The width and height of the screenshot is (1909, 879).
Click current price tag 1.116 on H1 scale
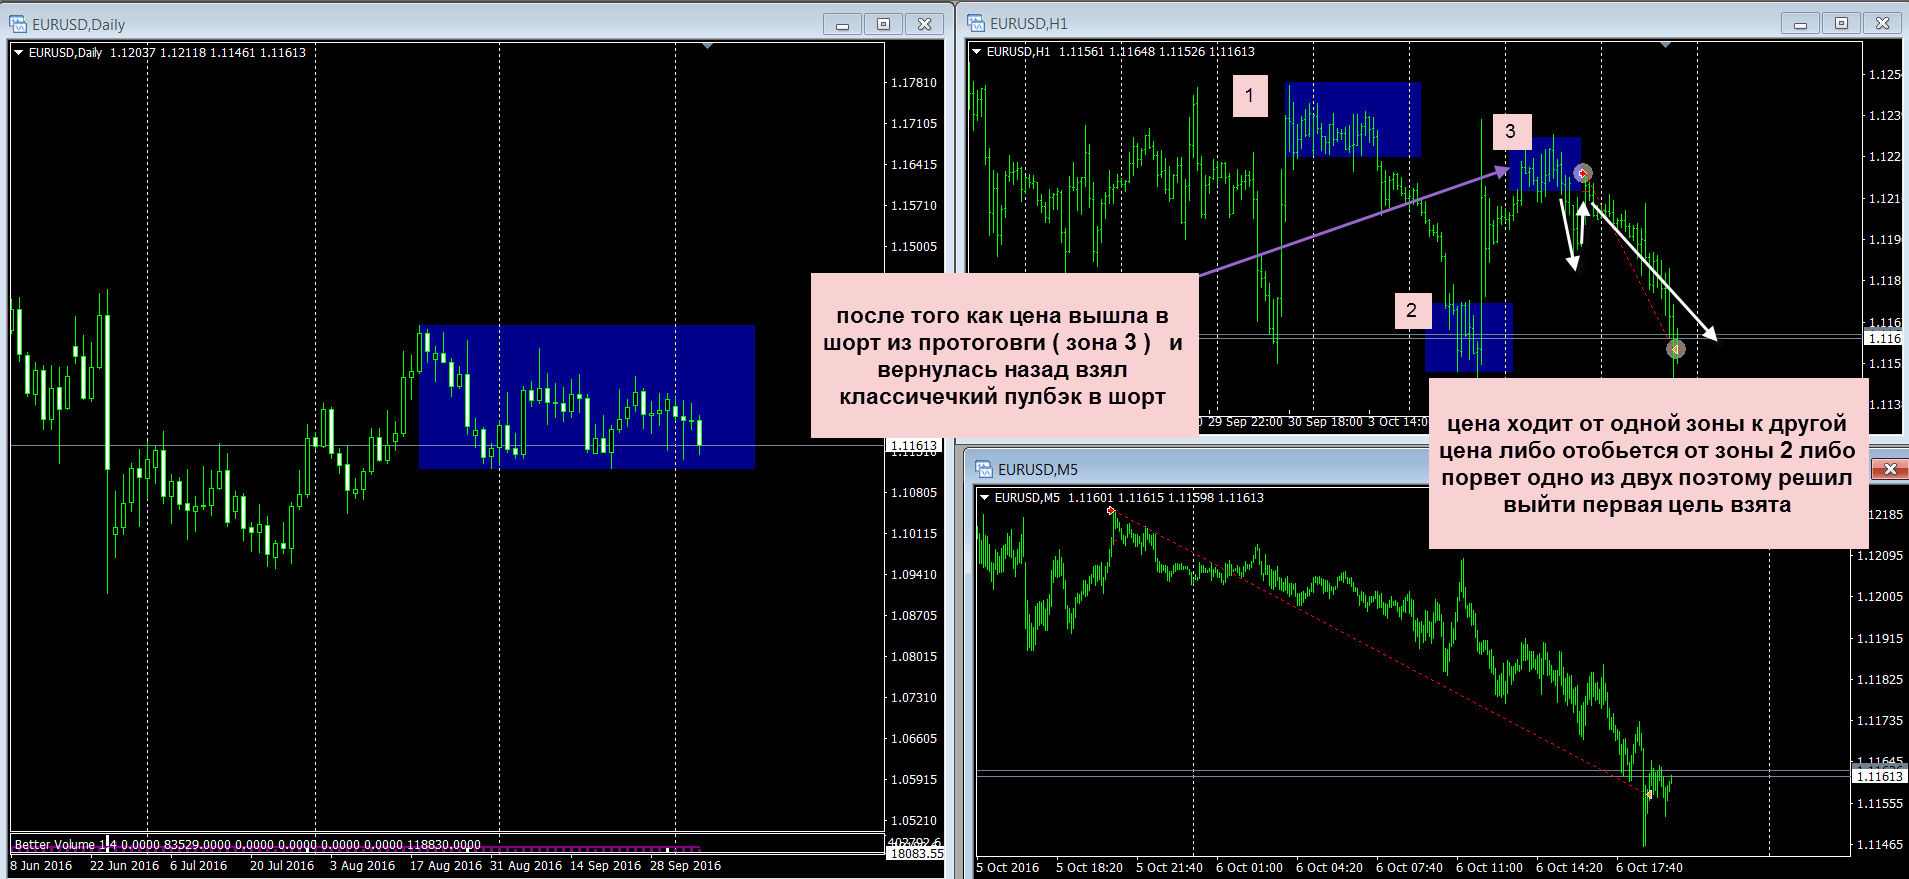[1885, 338]
